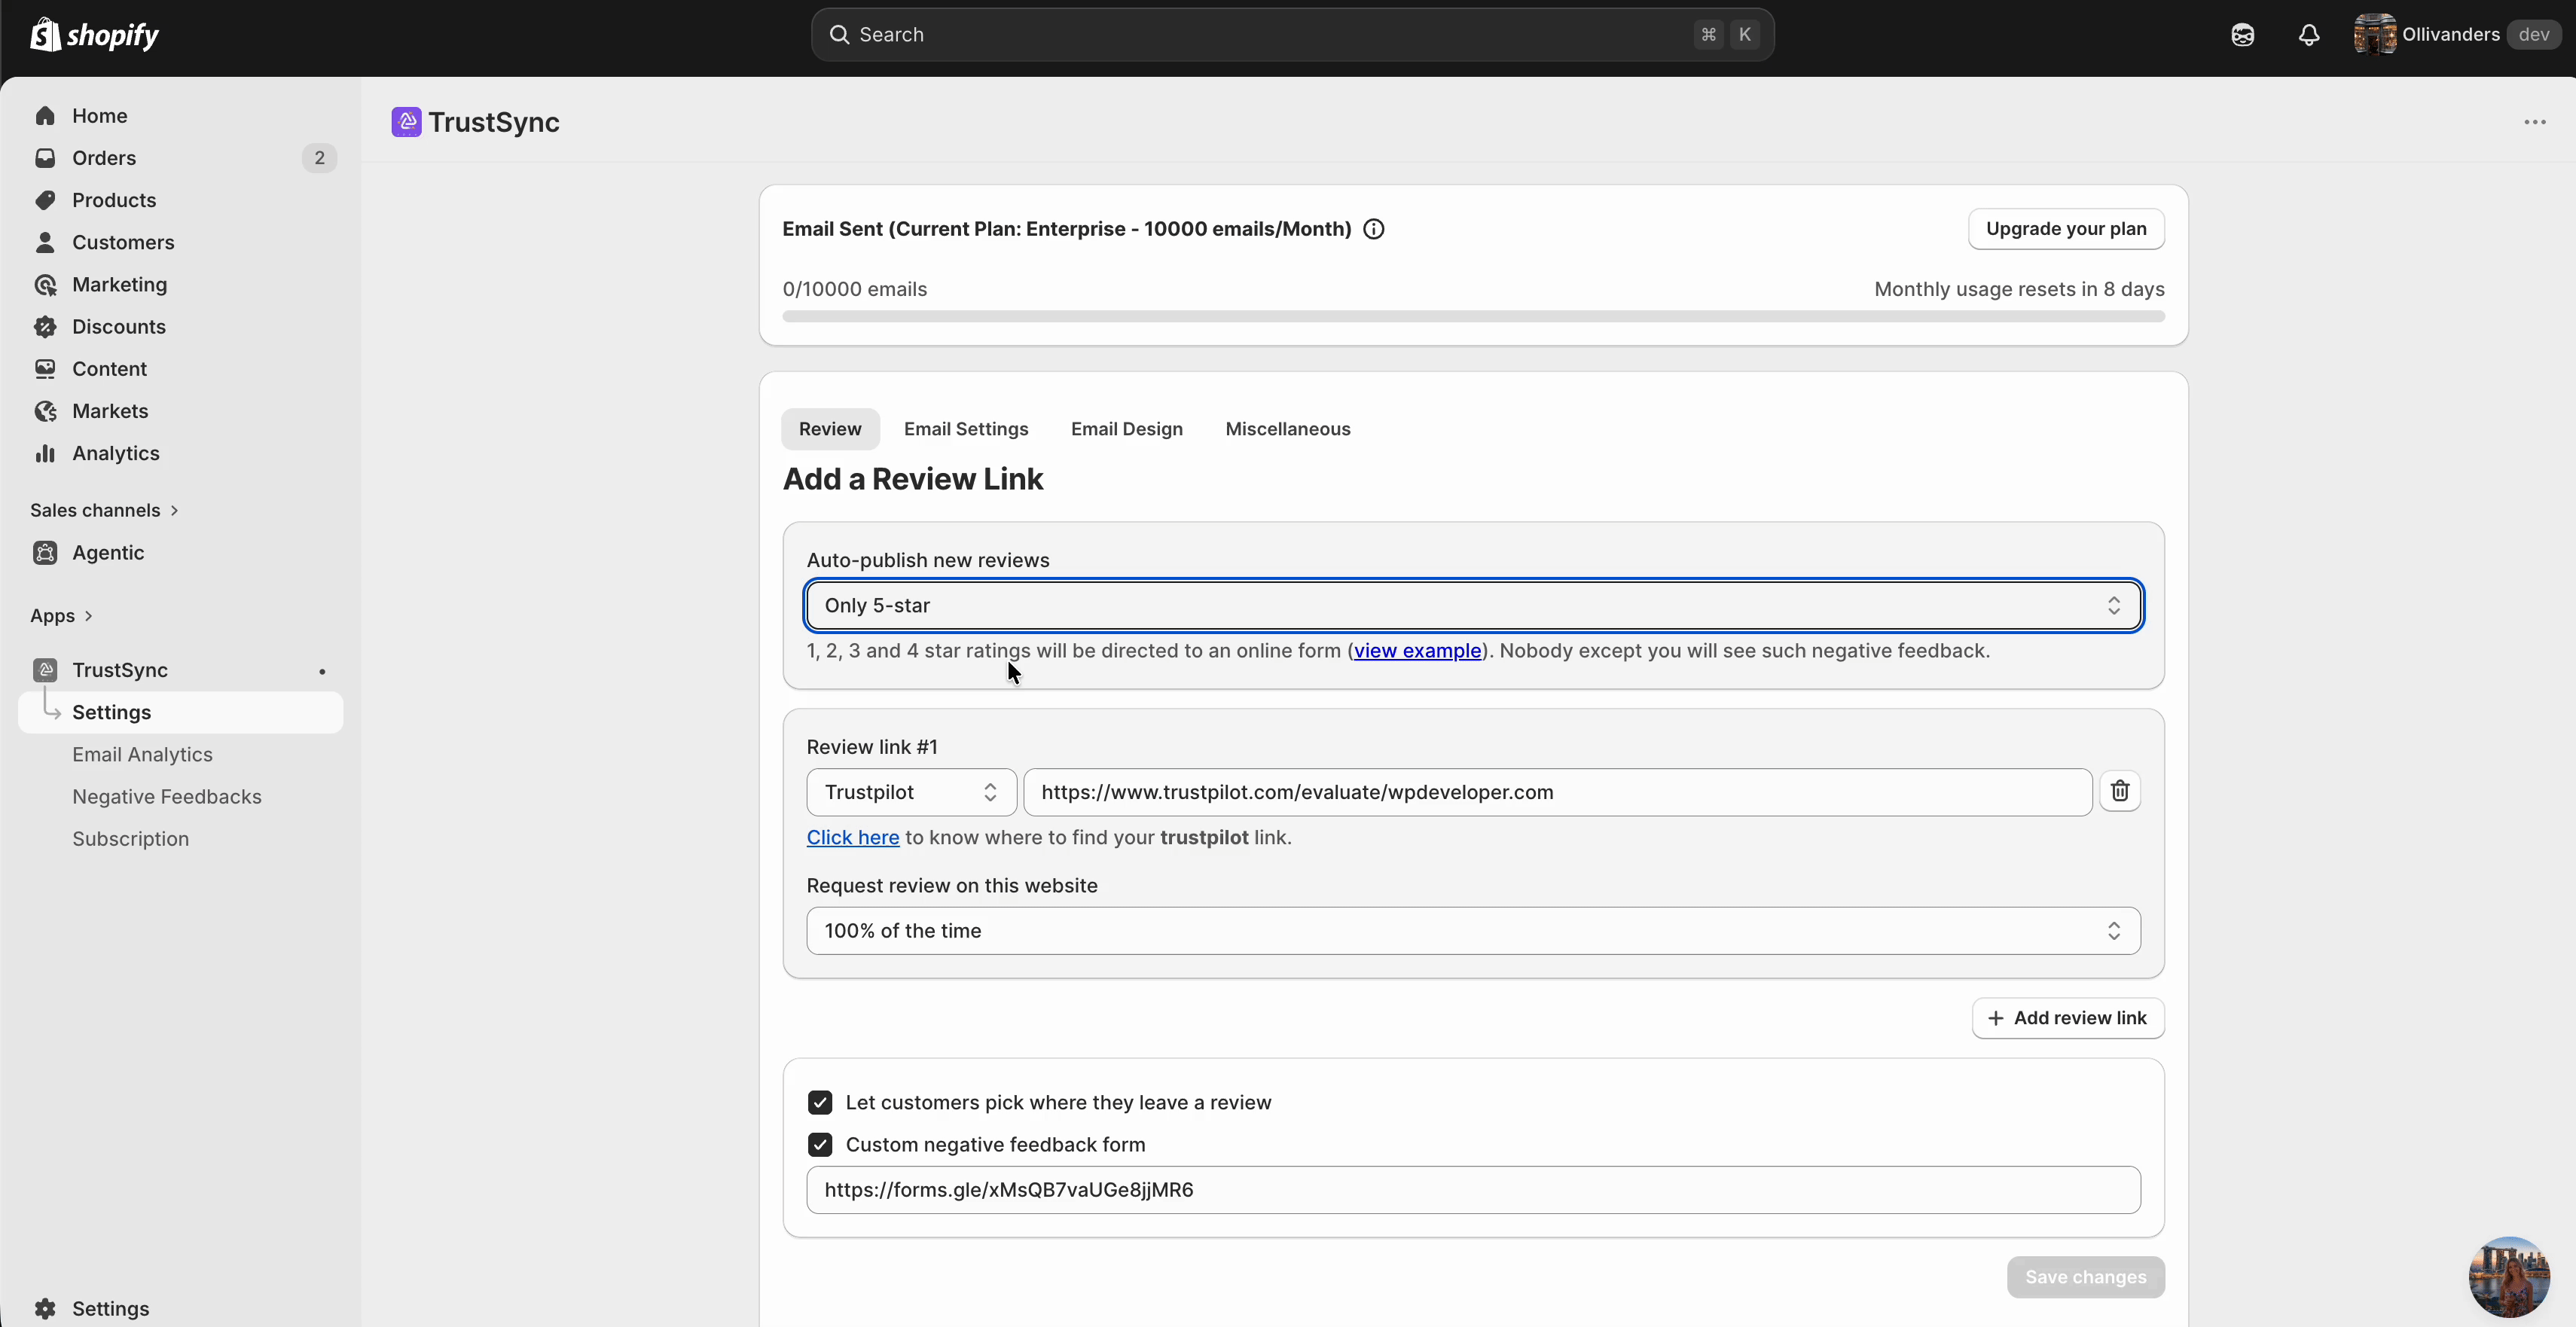Click the TrustSync app icon in sidebar
The image size is (2576, 1327).
point(45,670)
